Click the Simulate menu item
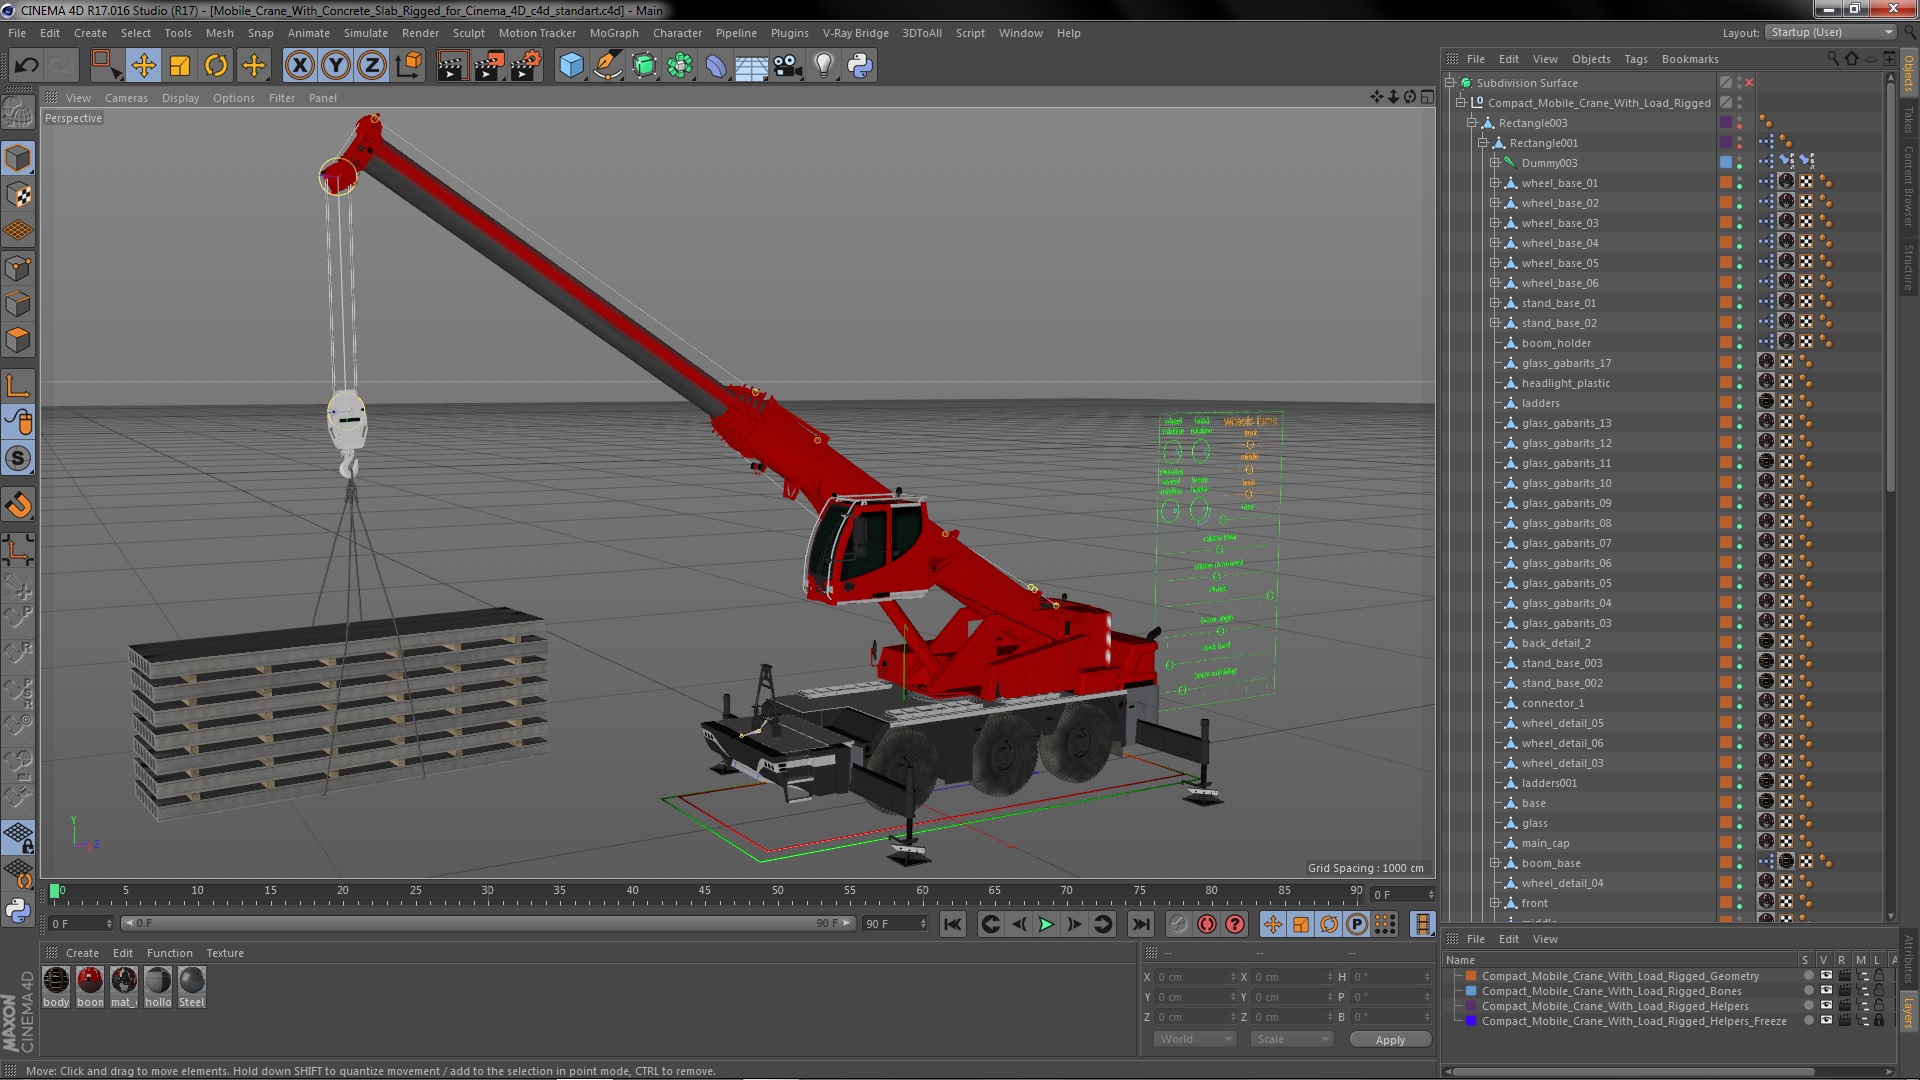1920x1080 pixels. (363, 33)
